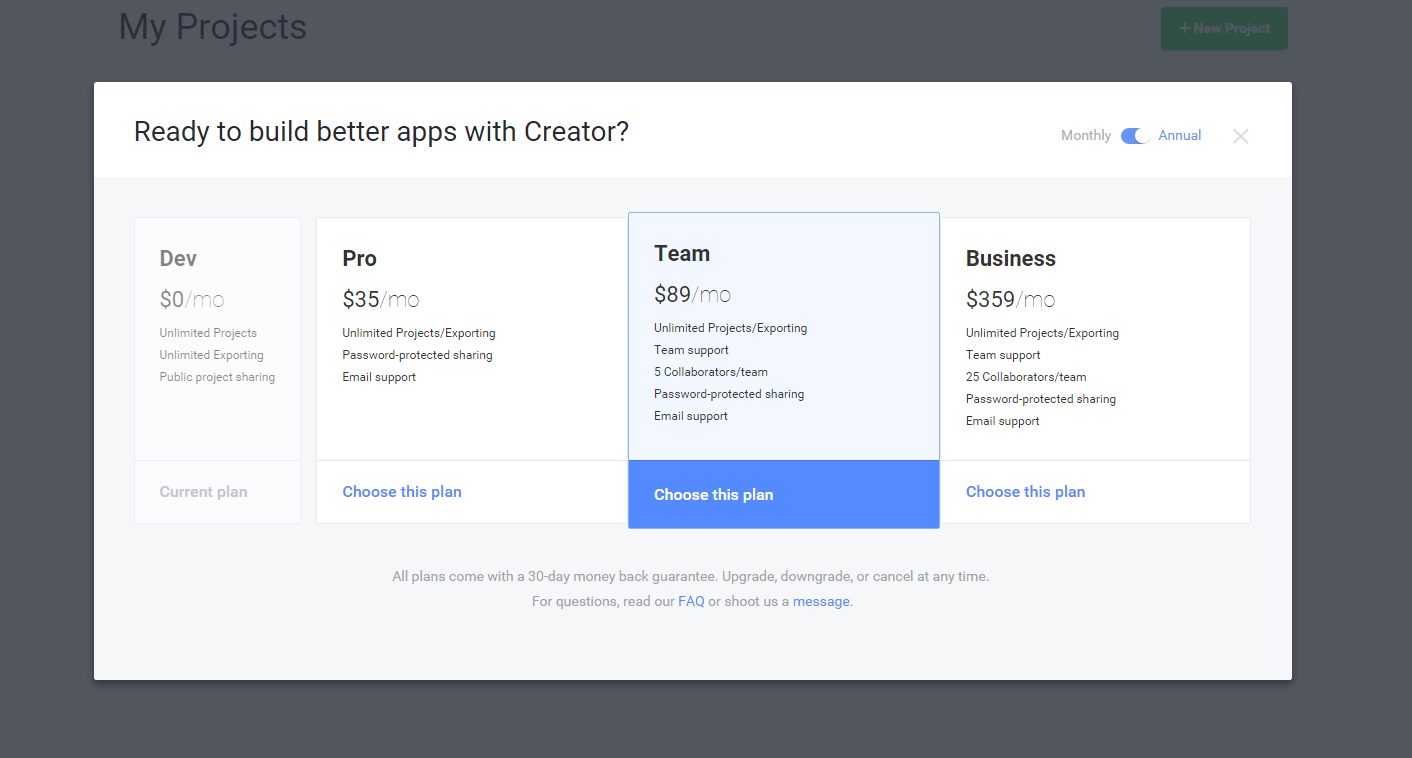The width and height of the screenshot is (1412, 758).
Task: Choose the Business plan
Action: (1025, 492)
